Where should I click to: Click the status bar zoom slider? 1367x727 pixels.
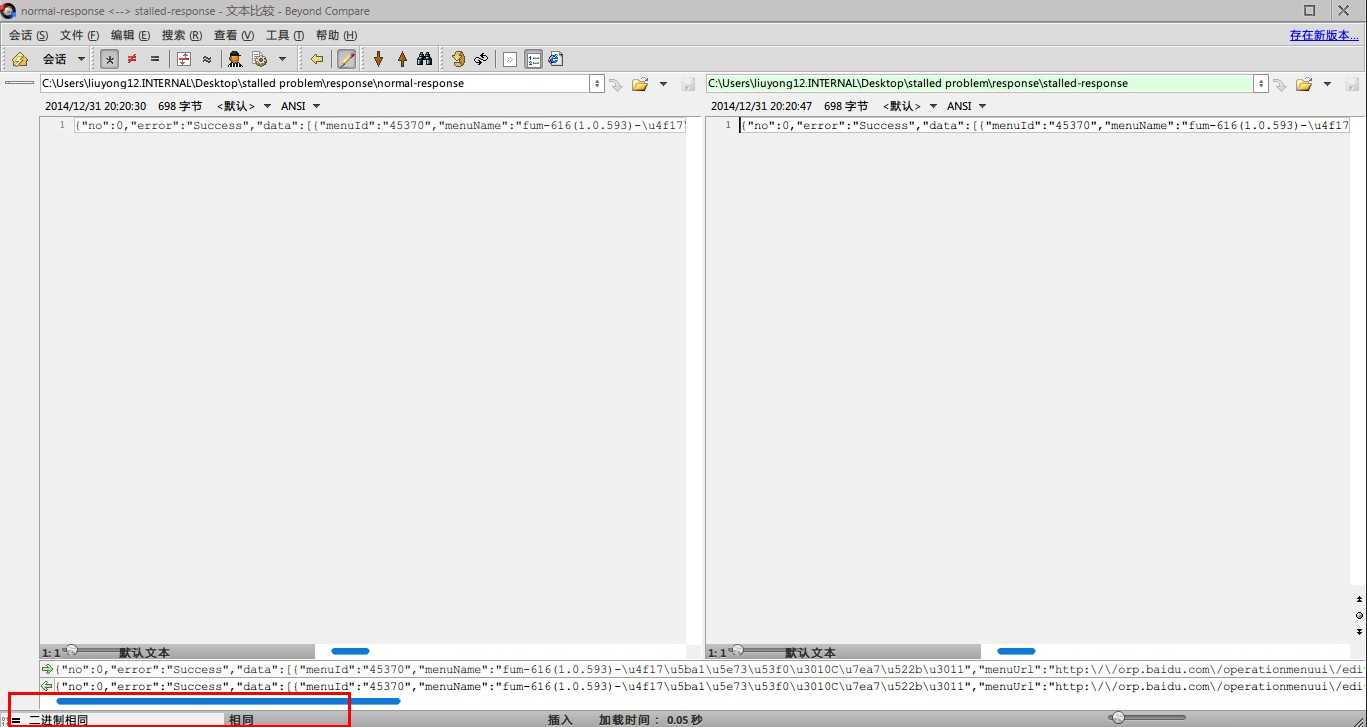(1148, 717)
